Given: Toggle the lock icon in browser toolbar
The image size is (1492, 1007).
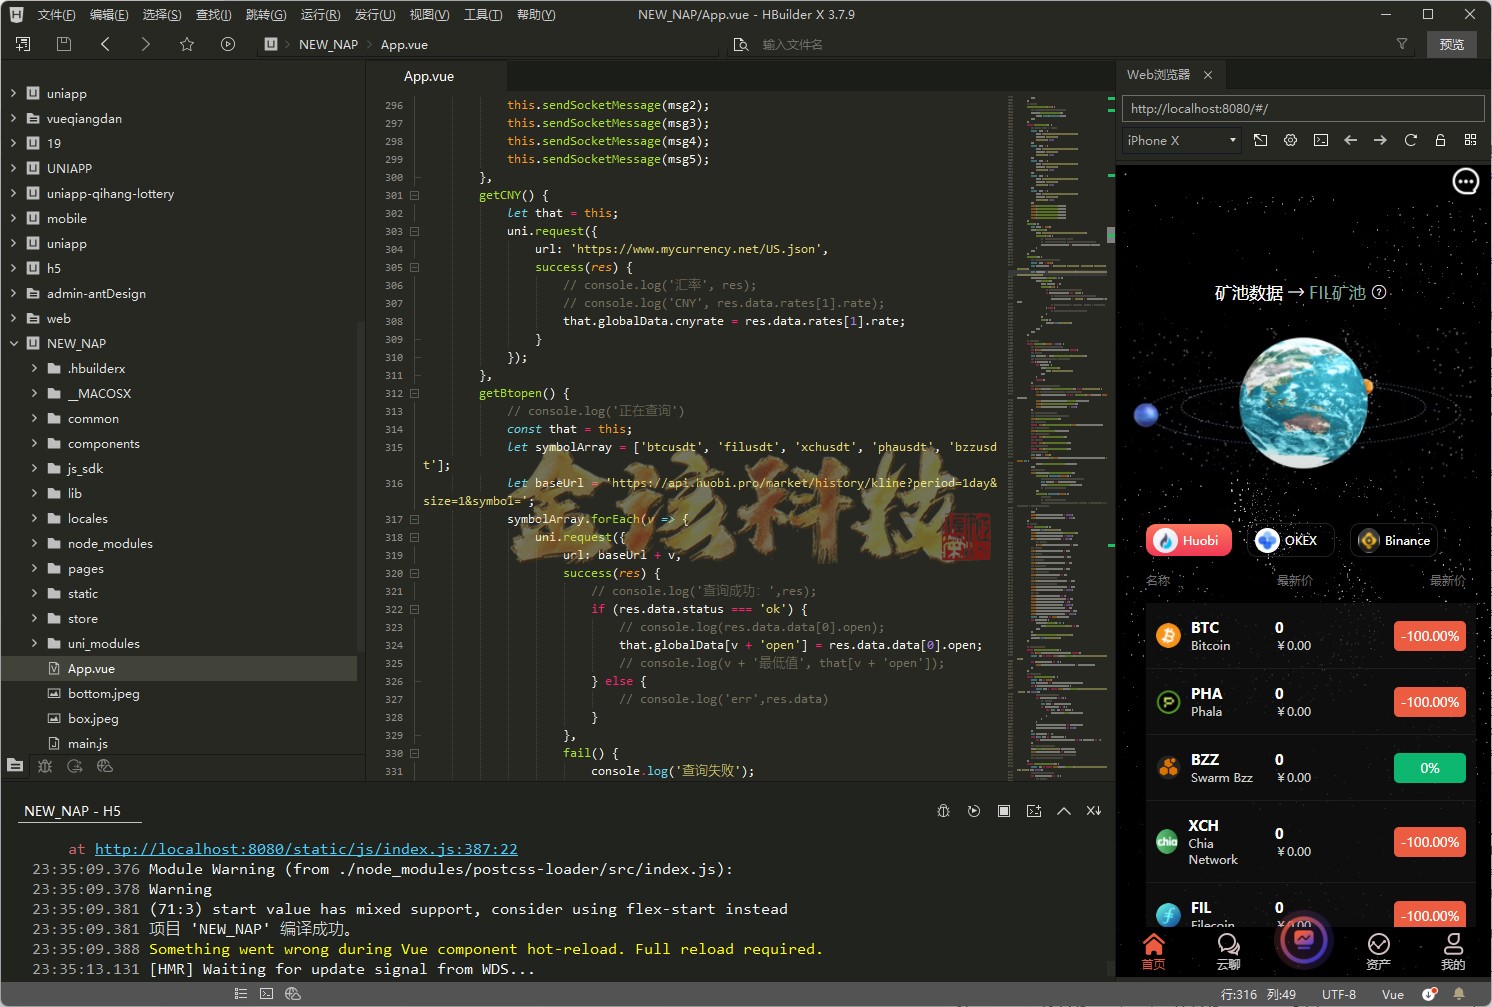Looking at the screenshot, I should pos(1440,141).
